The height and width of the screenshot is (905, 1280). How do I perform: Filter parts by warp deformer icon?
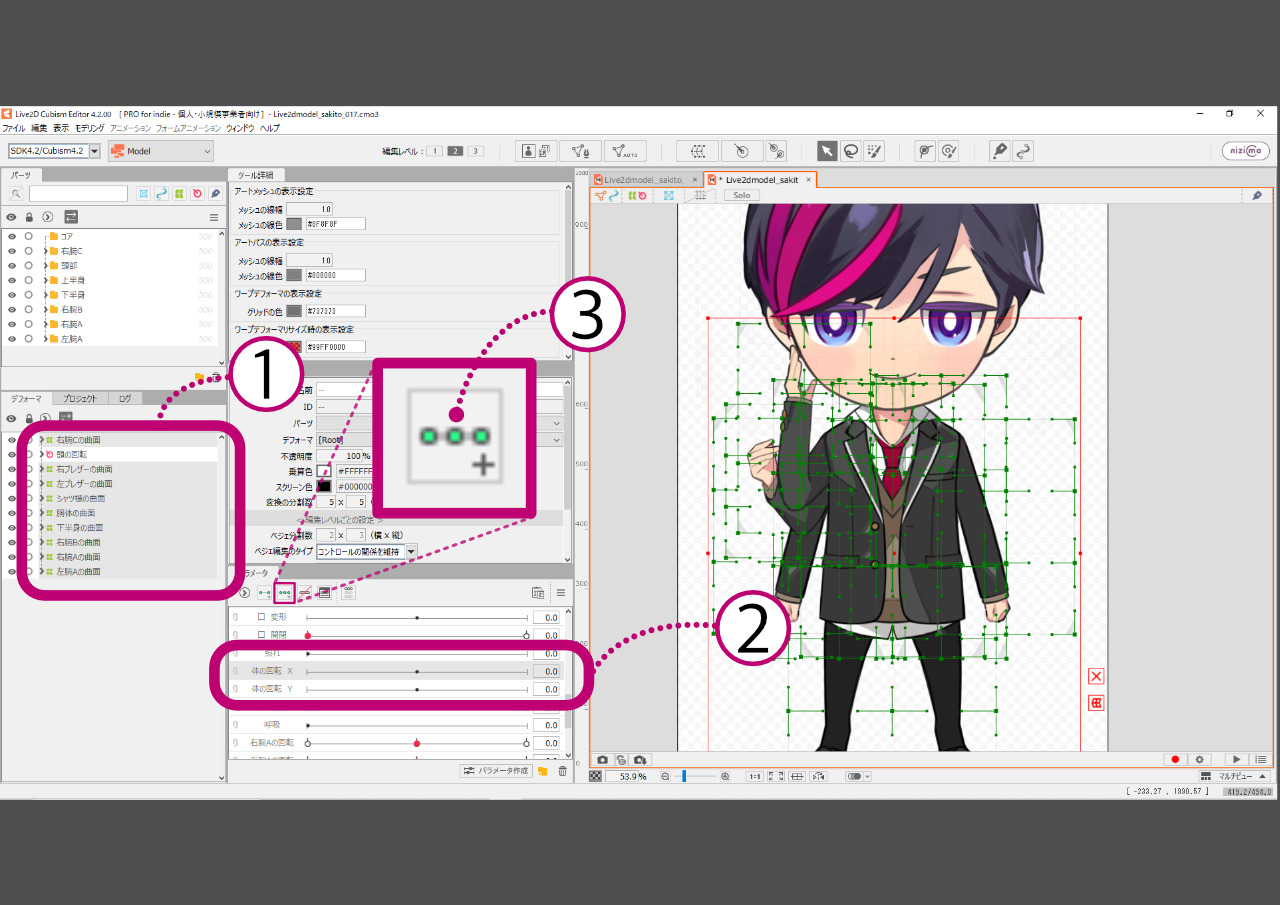click(179, 194)
